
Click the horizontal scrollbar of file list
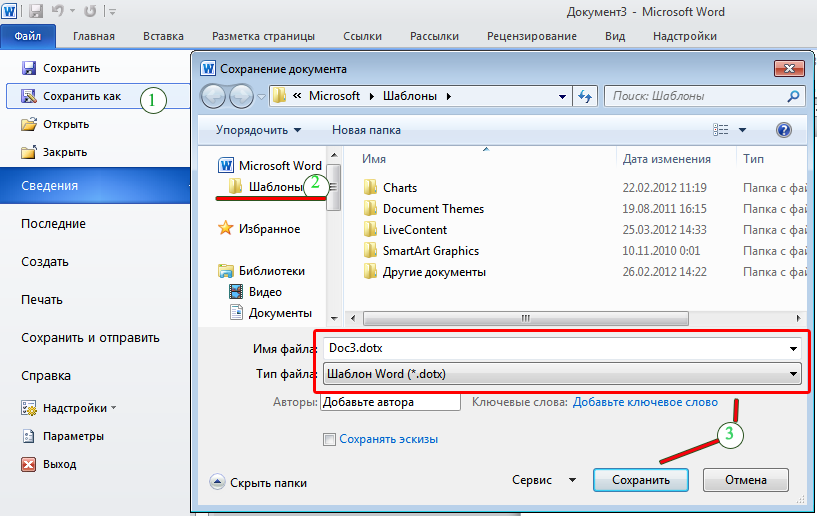[x=526, y=318]
